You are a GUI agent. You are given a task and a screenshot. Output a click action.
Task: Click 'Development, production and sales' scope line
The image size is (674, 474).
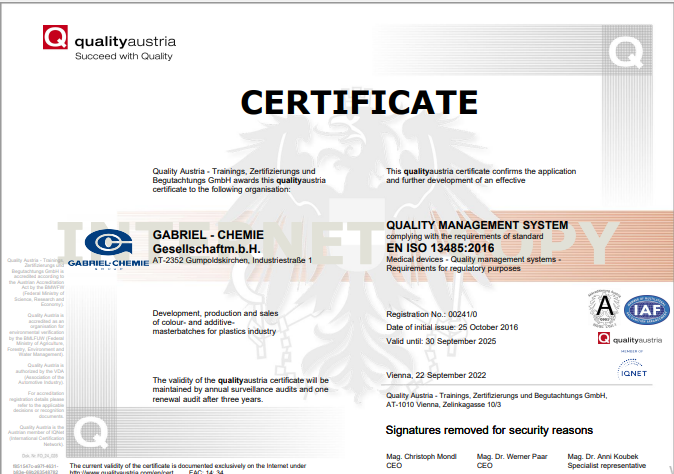[x=215, y=313]
